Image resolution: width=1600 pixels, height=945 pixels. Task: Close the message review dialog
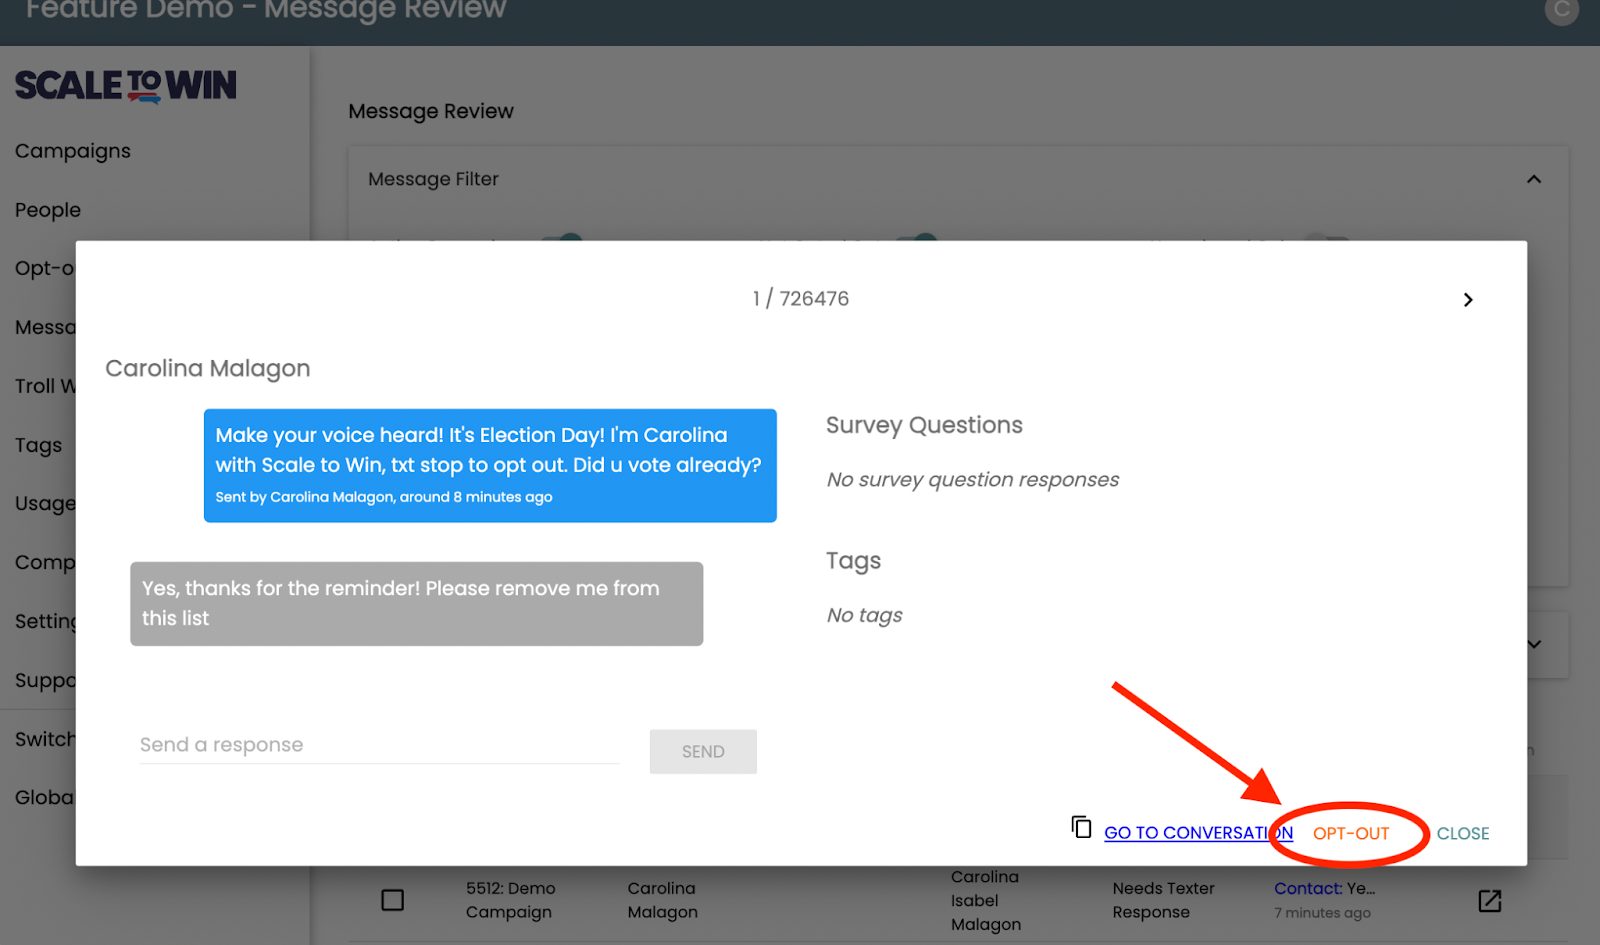point(1463,833)
